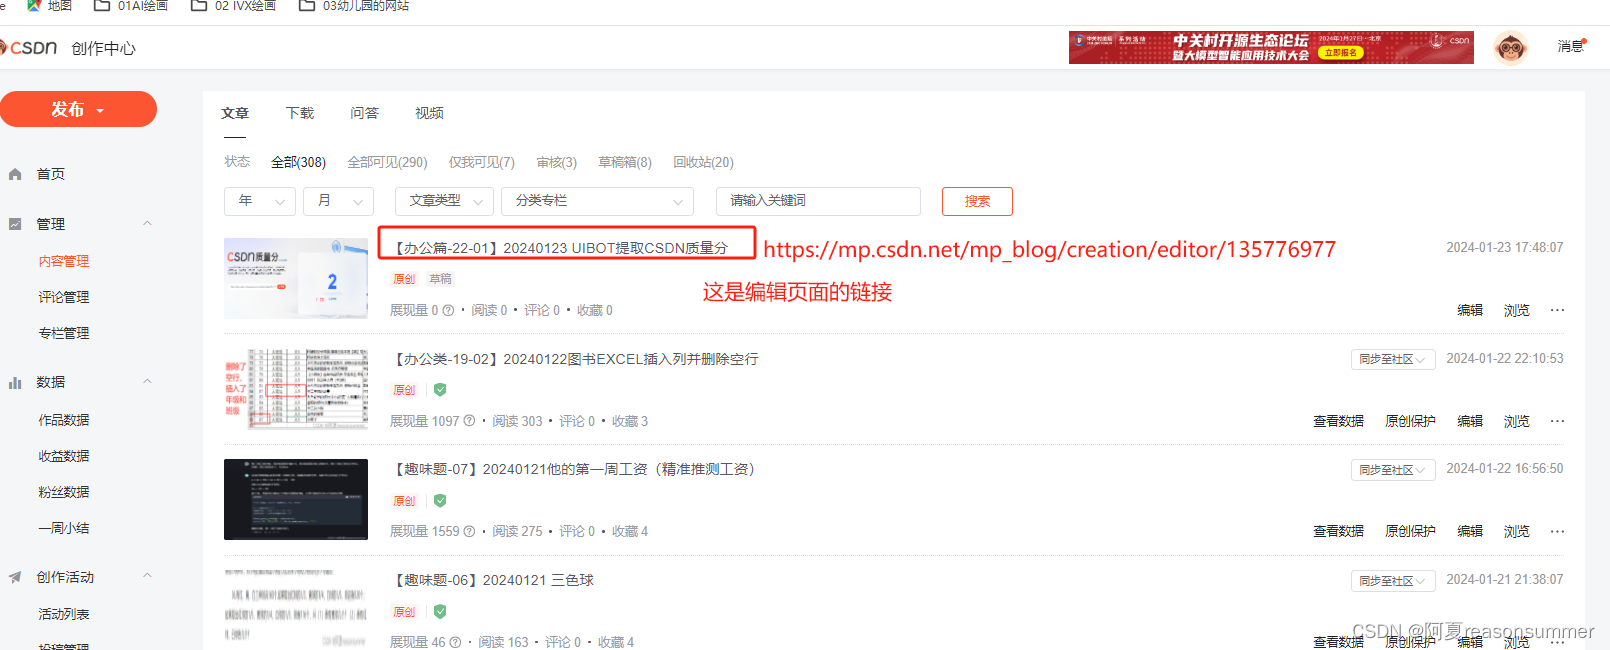Filter by 草稿箱(8) status
1610x650 pixels.
625,162
